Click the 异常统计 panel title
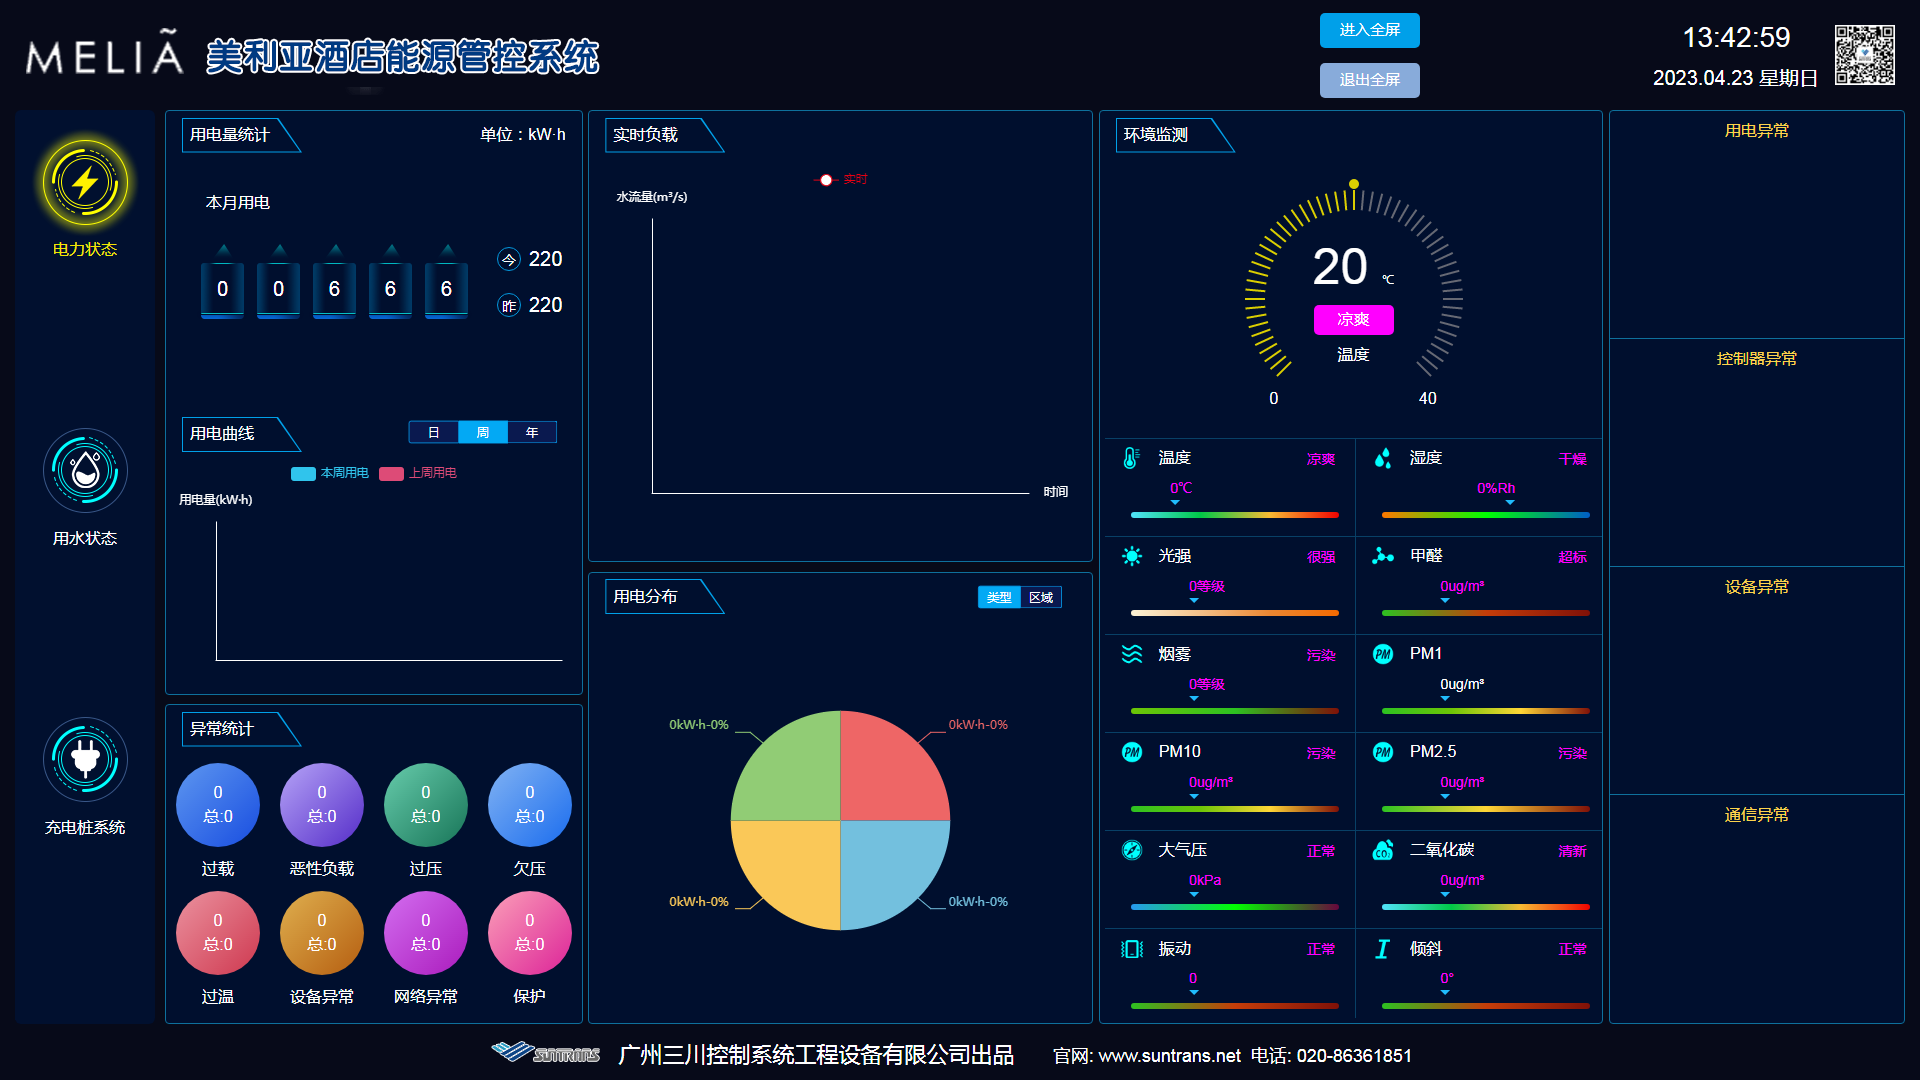 pos(222,729)
